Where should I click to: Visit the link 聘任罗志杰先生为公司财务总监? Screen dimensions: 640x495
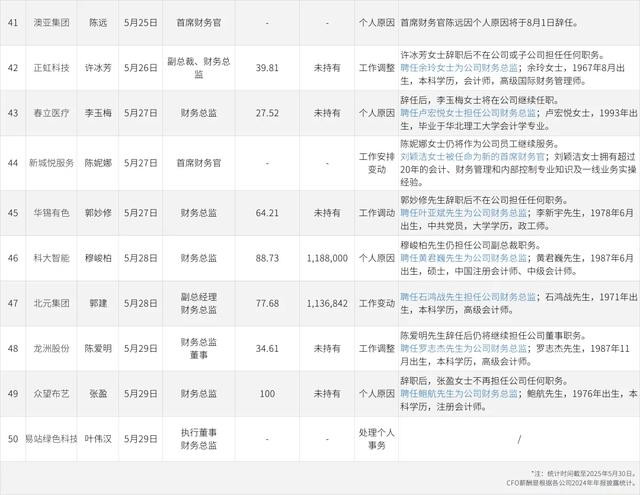[463, 348]
